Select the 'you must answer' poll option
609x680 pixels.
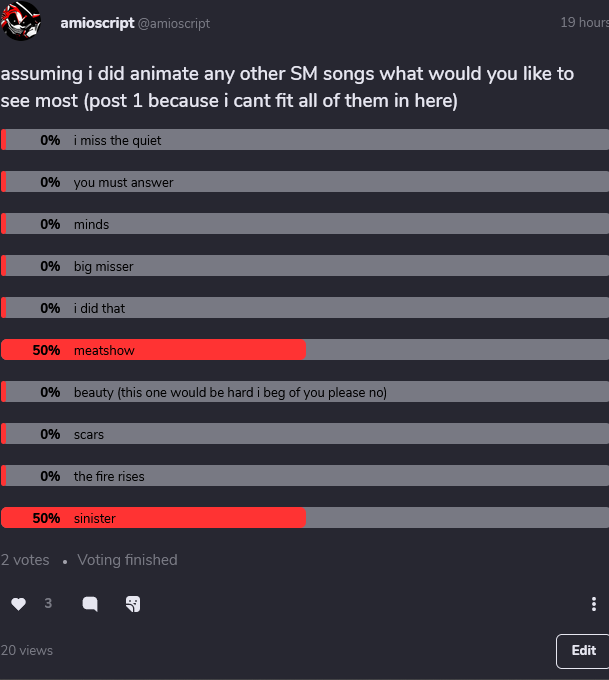(x=305, y=183)
